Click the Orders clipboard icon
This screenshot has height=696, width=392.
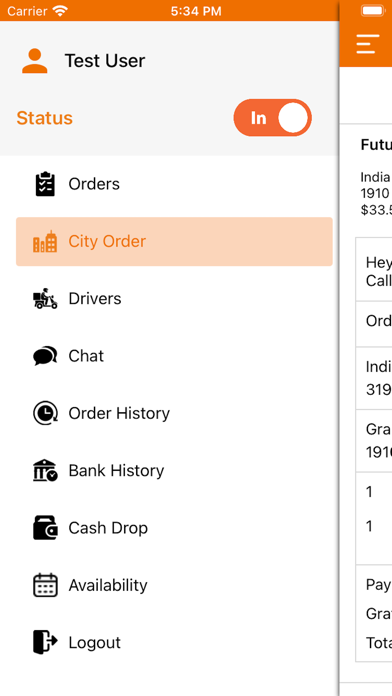pyautogui.click(x=45, y=184)
